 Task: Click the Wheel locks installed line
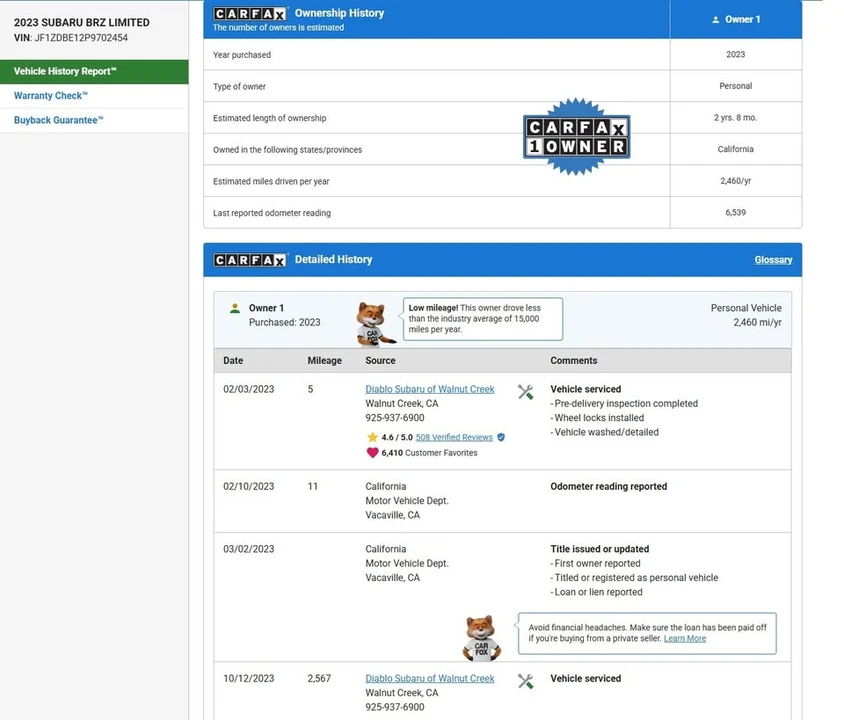click(597, 418)
